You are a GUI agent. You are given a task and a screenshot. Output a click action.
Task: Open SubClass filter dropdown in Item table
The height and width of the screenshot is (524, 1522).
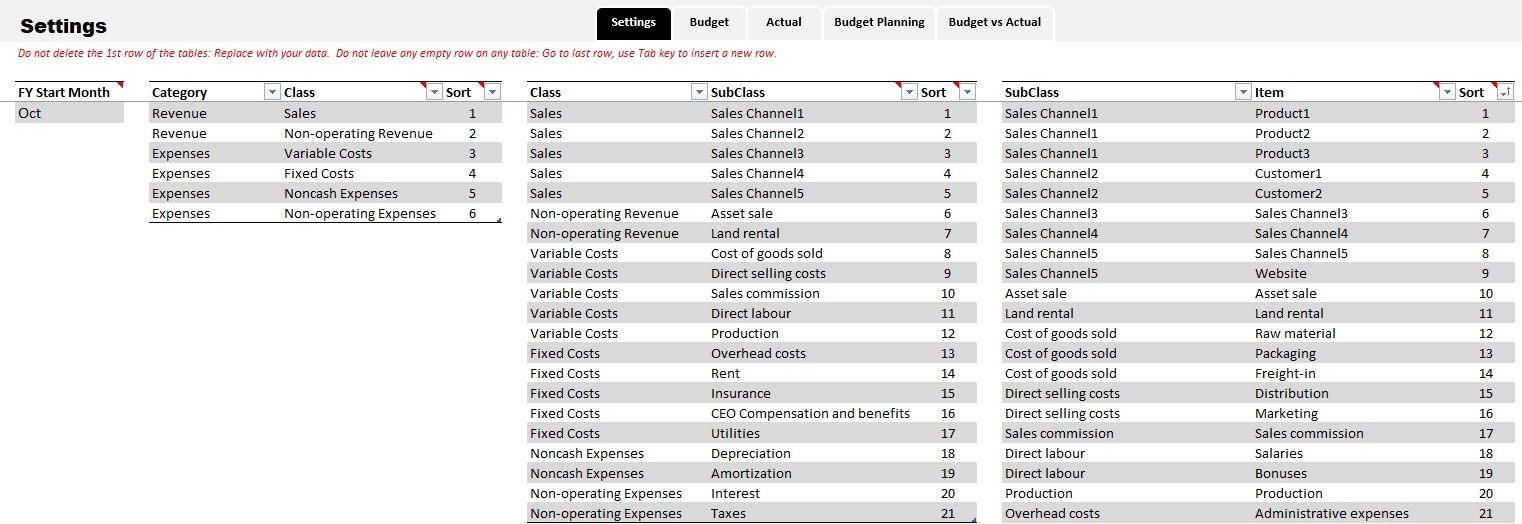1243,92
